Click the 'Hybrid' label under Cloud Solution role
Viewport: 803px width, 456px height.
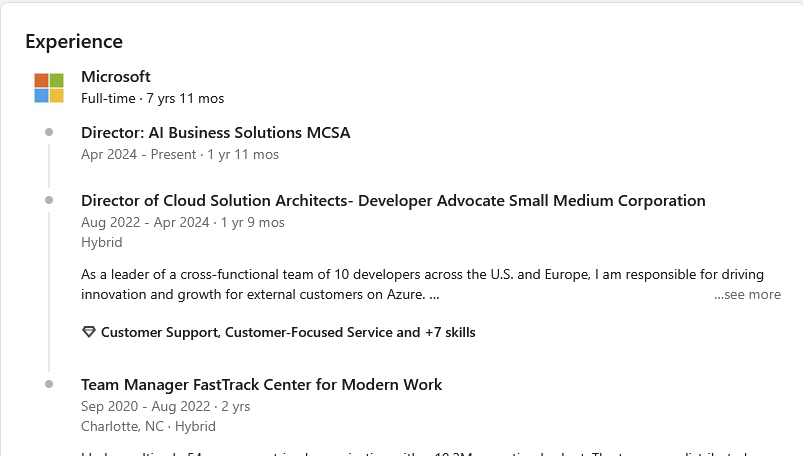coord(101,242)
